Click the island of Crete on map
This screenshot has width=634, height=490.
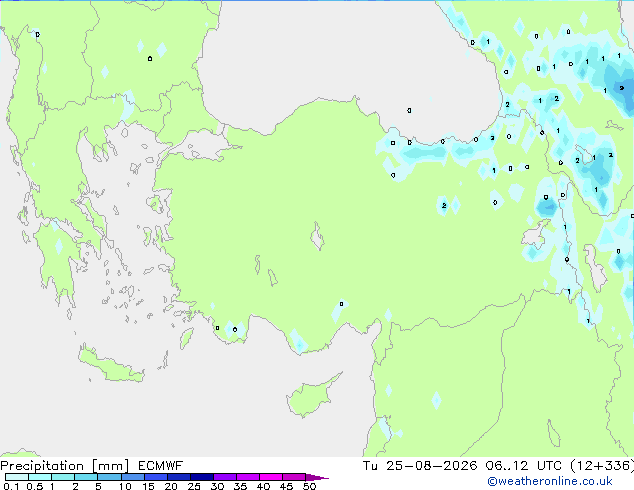[110, 366]
